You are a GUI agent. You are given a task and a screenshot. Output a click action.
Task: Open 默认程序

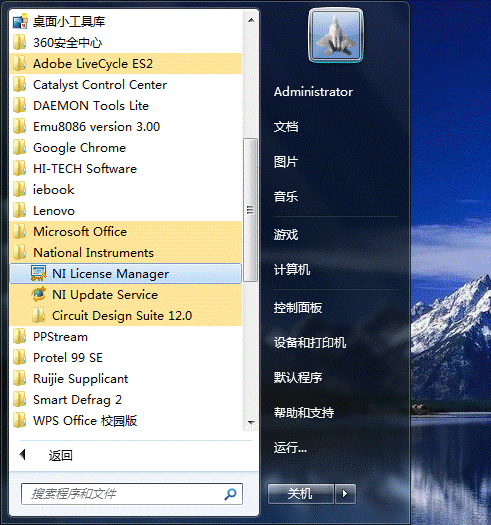pyautogui.click(x=298, y=378)
